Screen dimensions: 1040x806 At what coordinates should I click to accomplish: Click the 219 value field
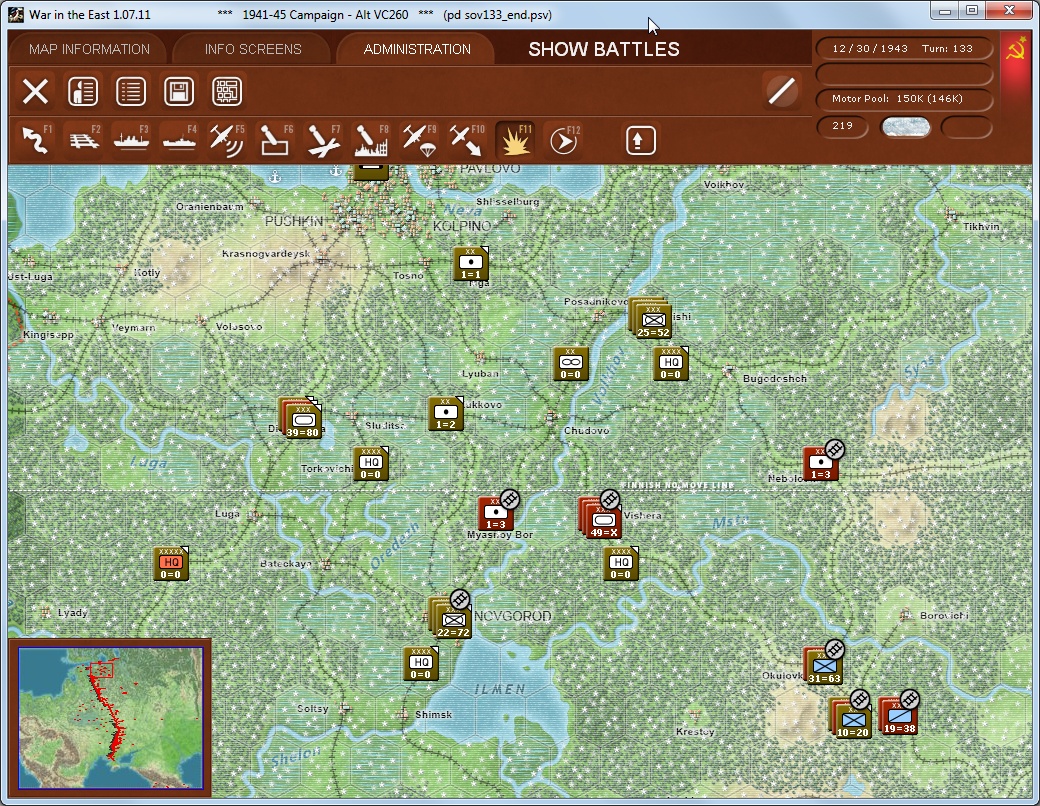click(842, 127)
